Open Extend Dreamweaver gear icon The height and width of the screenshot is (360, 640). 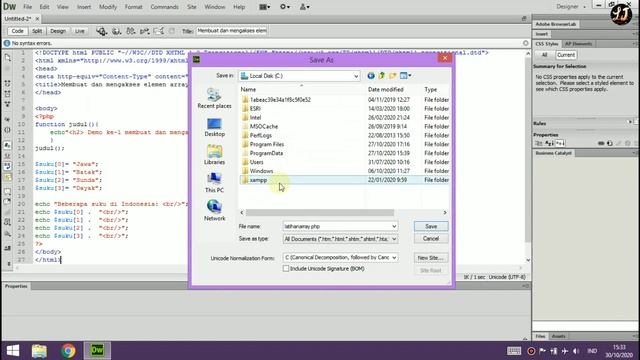pyautogui.click(x=284, y=7)
